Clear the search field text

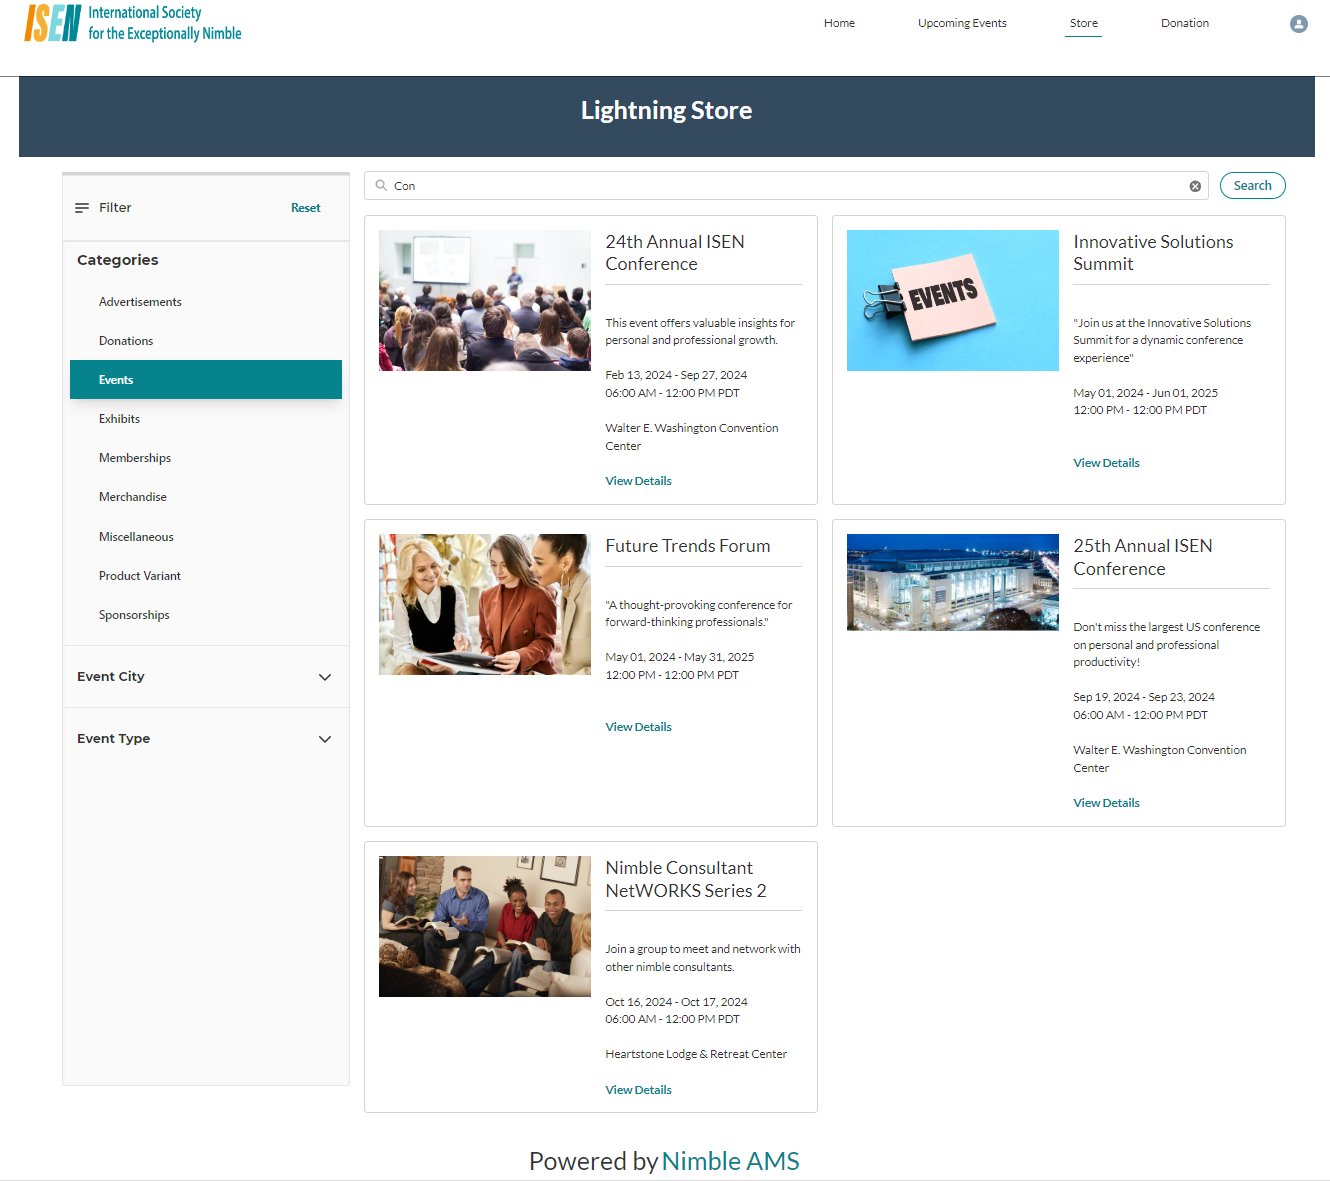1194,186
